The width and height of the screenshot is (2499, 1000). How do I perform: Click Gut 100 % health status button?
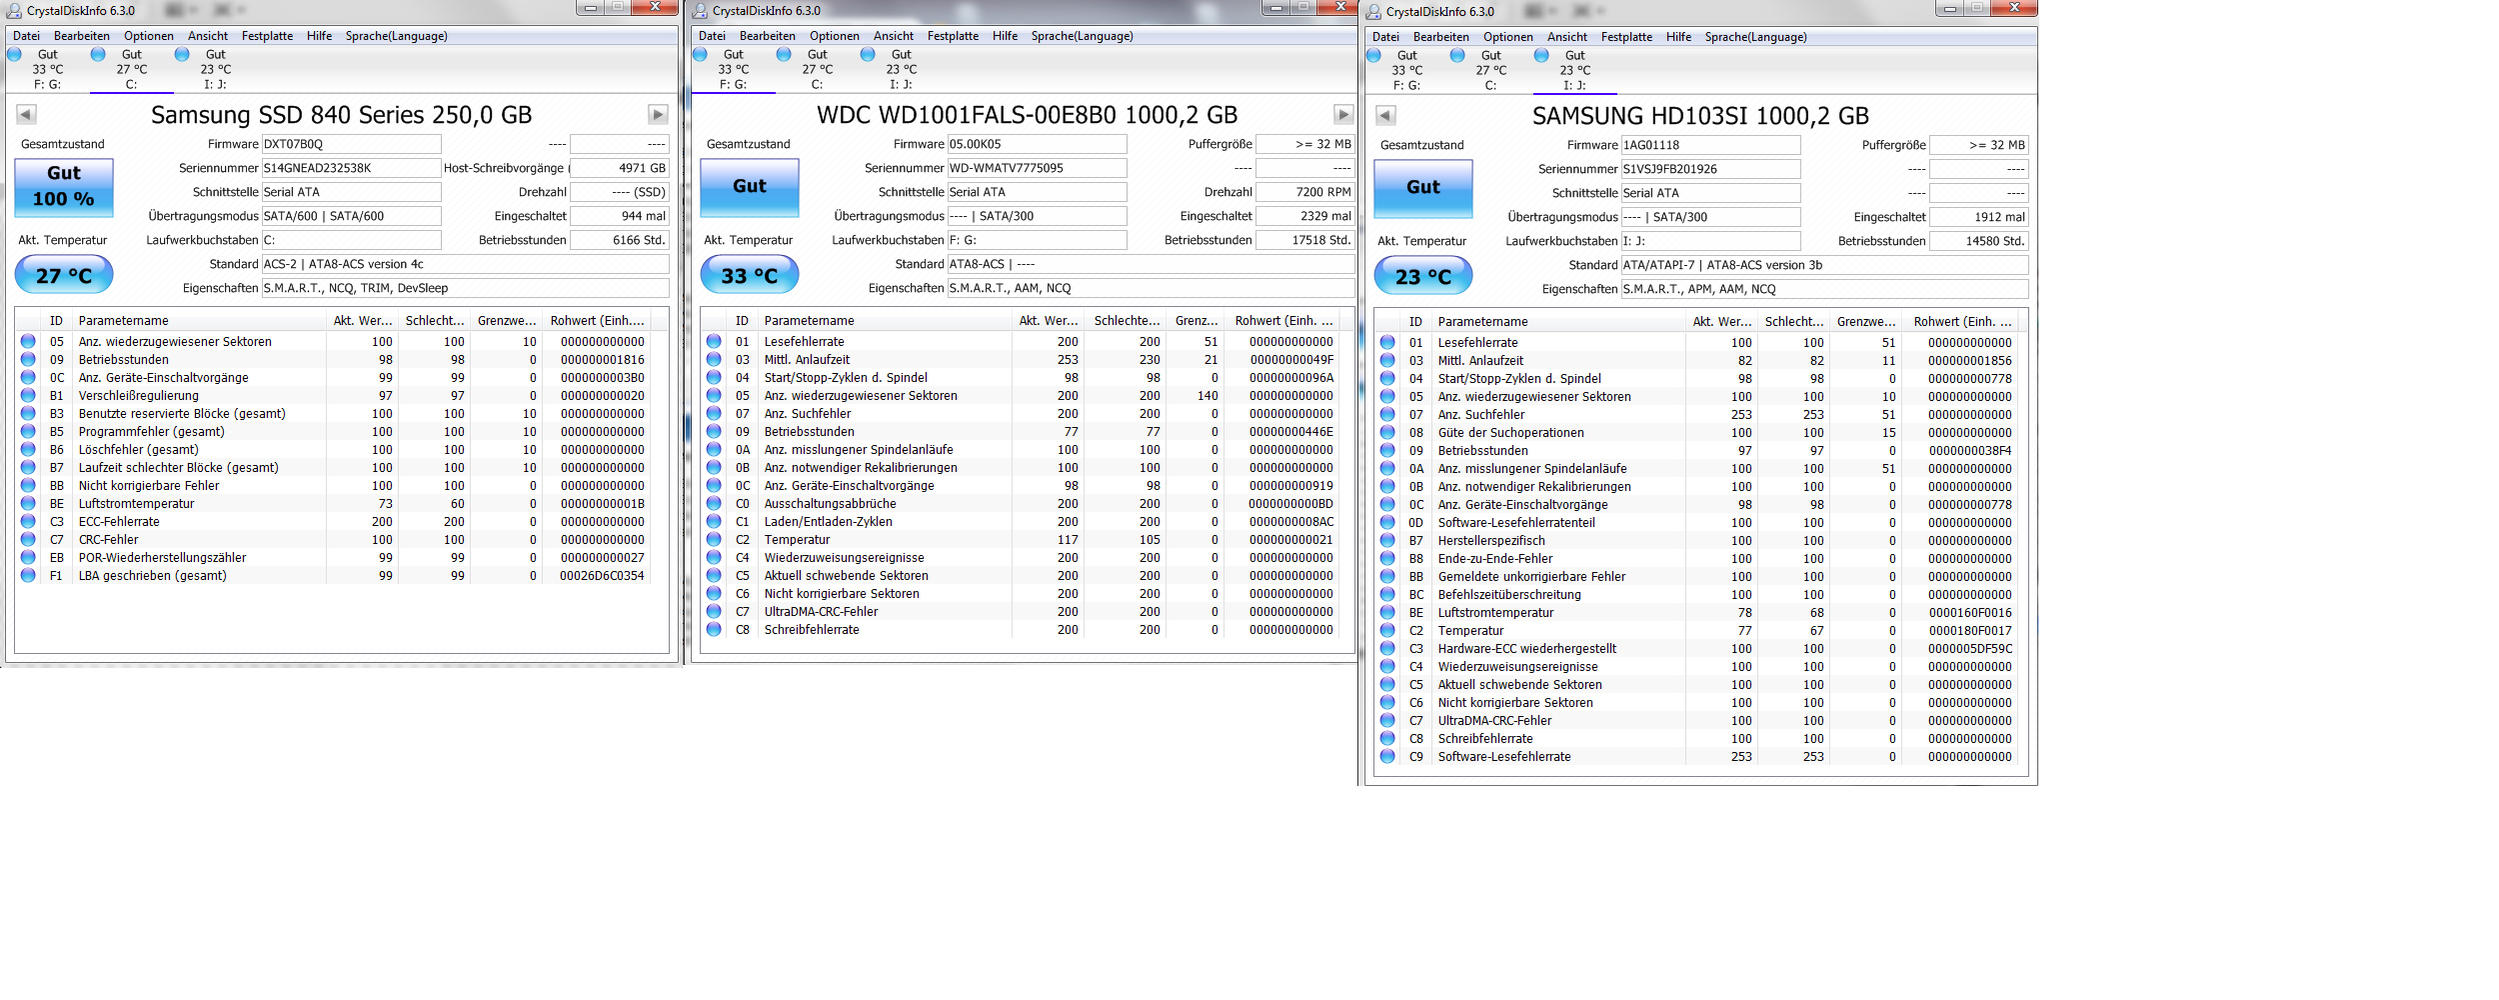[64, 187]
